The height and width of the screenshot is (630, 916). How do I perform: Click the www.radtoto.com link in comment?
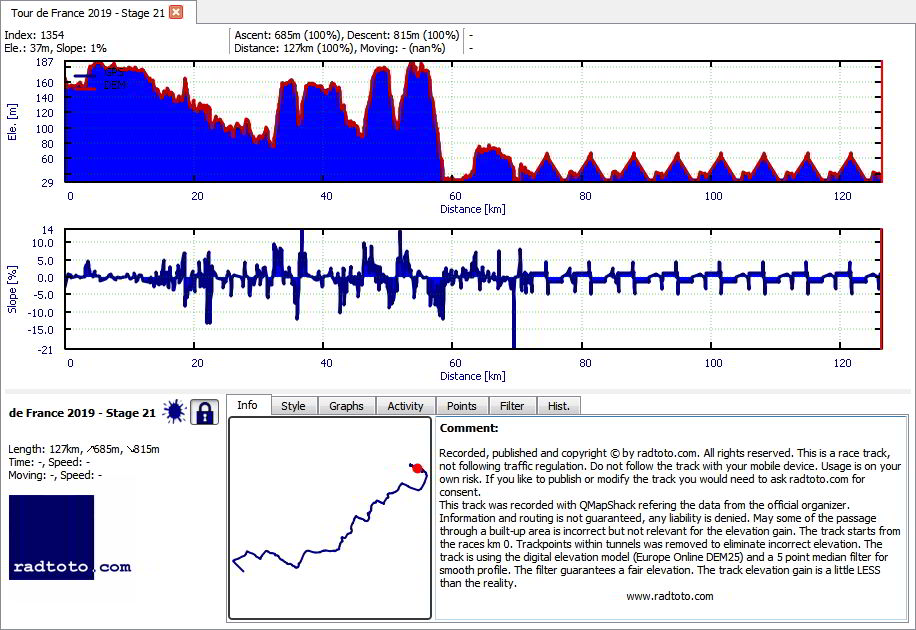pyautogui.click(x=669, y=596)
